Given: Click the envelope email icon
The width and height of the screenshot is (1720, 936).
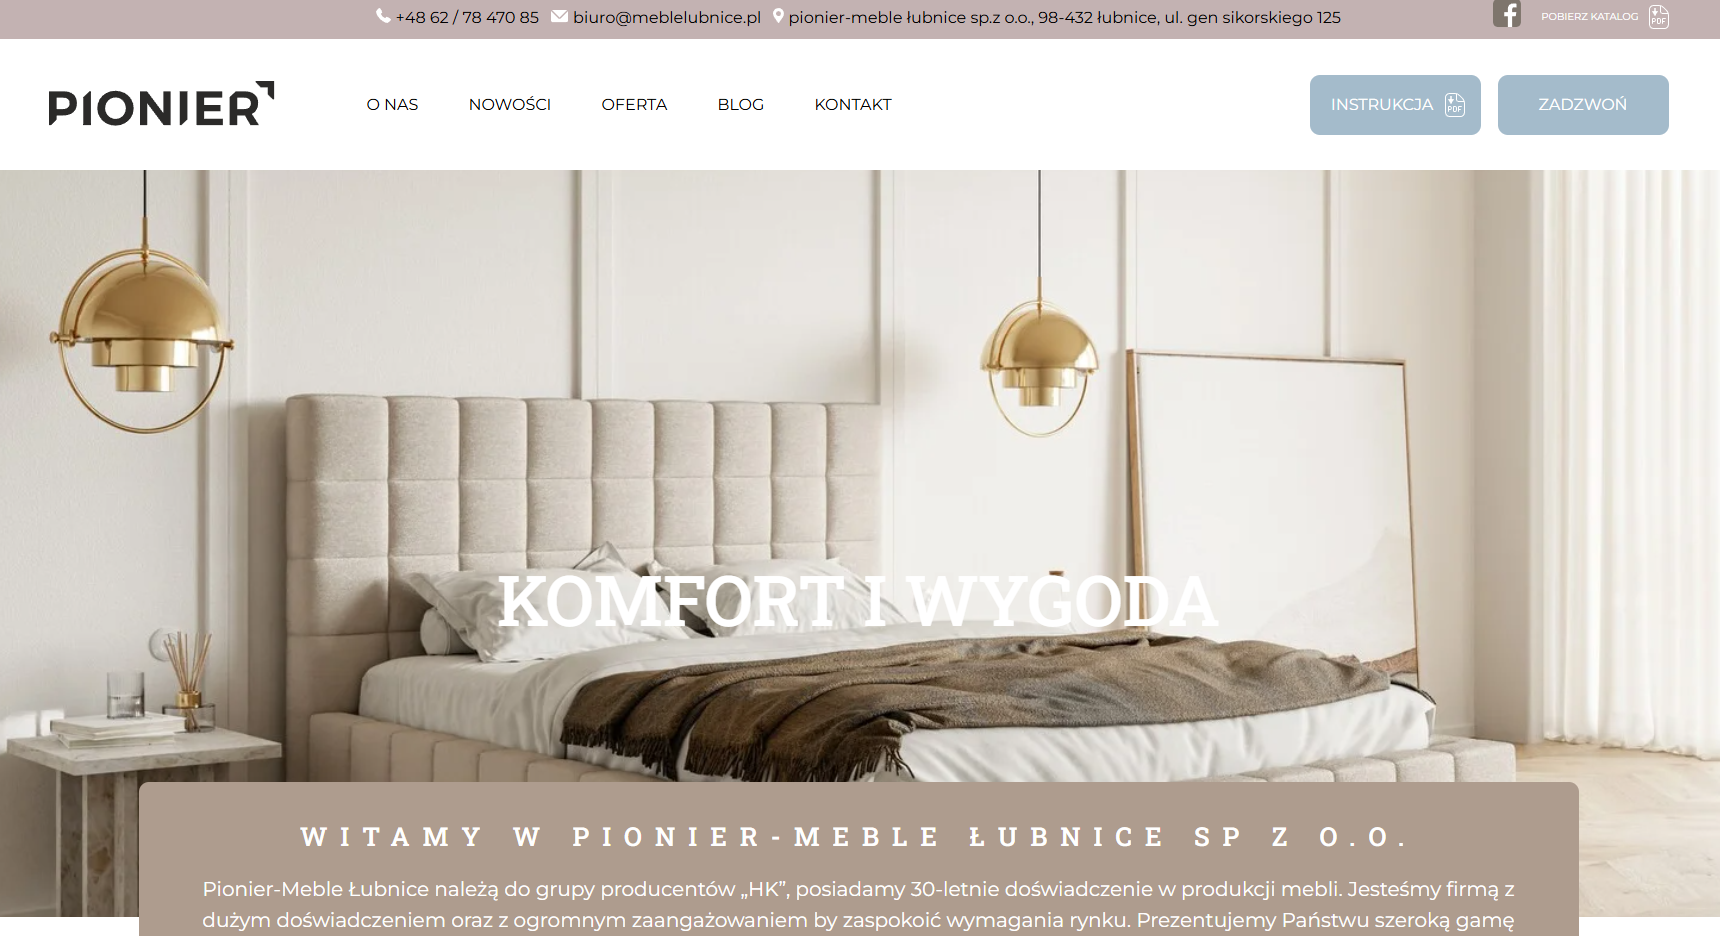Looking at the screenshot, I should (x=559, y=16).
